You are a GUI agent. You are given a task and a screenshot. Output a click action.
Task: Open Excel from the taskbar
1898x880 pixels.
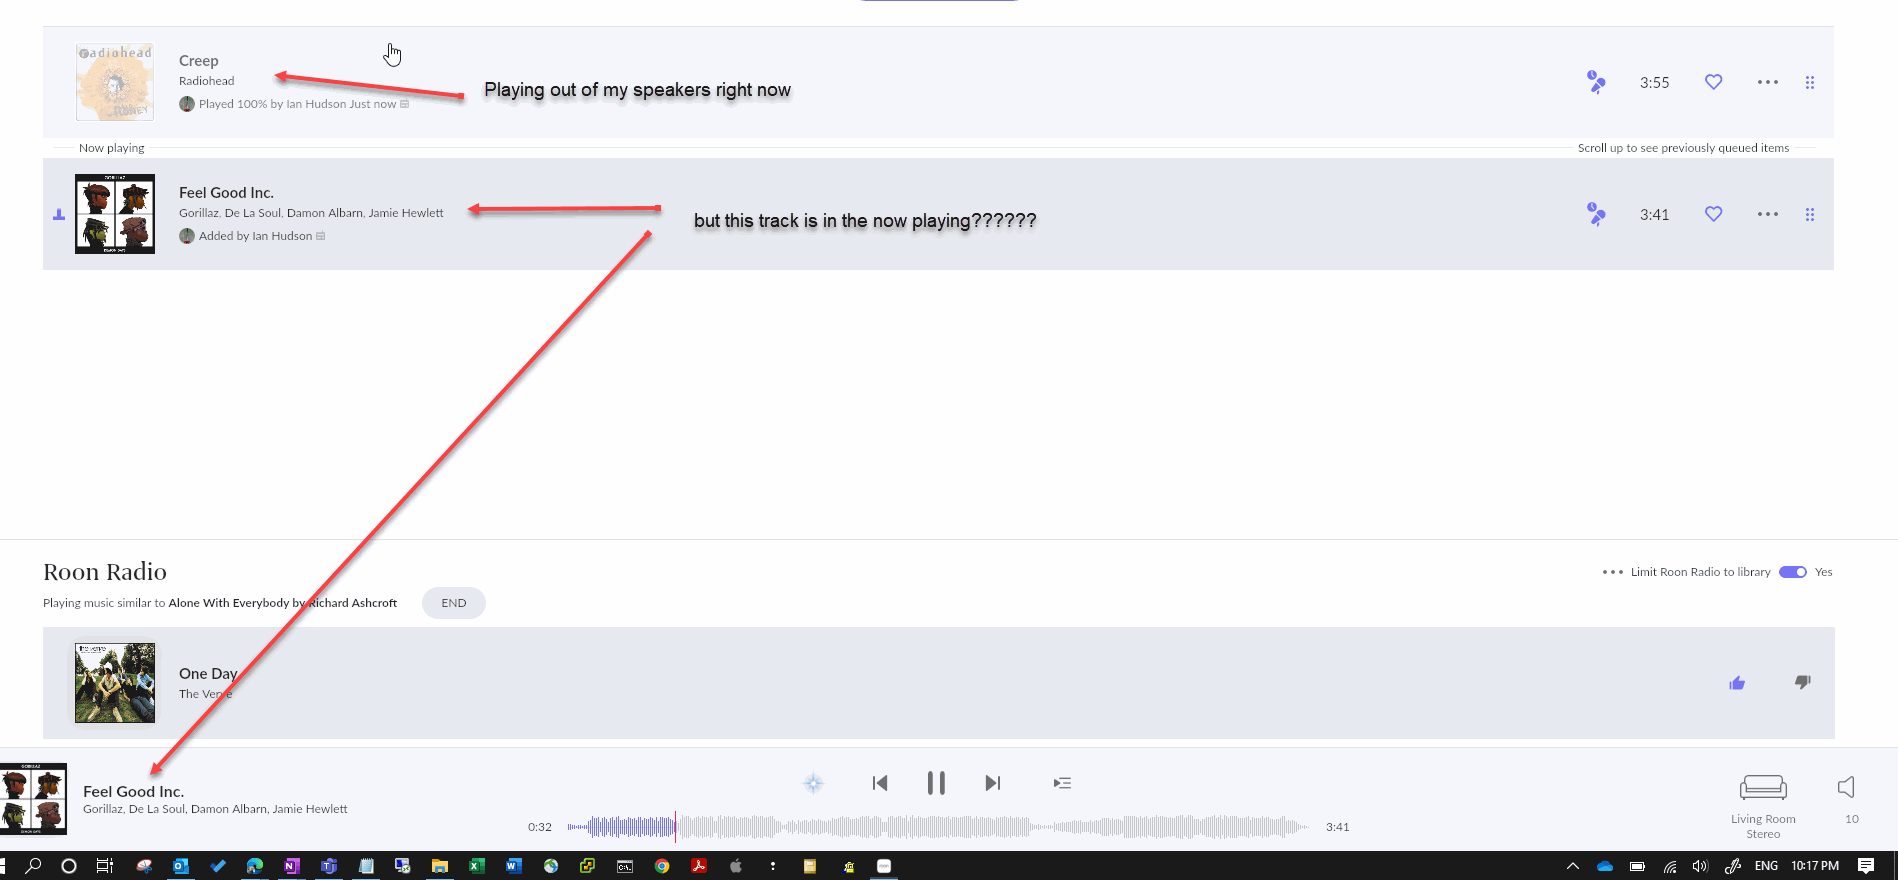[477, 866]
